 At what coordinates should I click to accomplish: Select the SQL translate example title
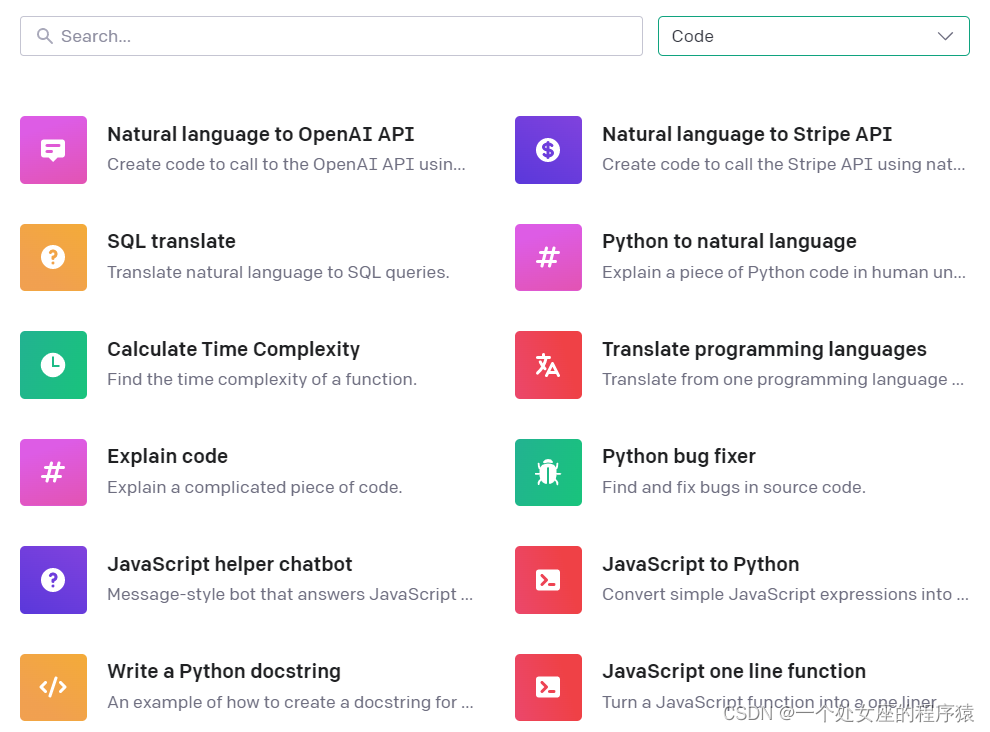171,241
